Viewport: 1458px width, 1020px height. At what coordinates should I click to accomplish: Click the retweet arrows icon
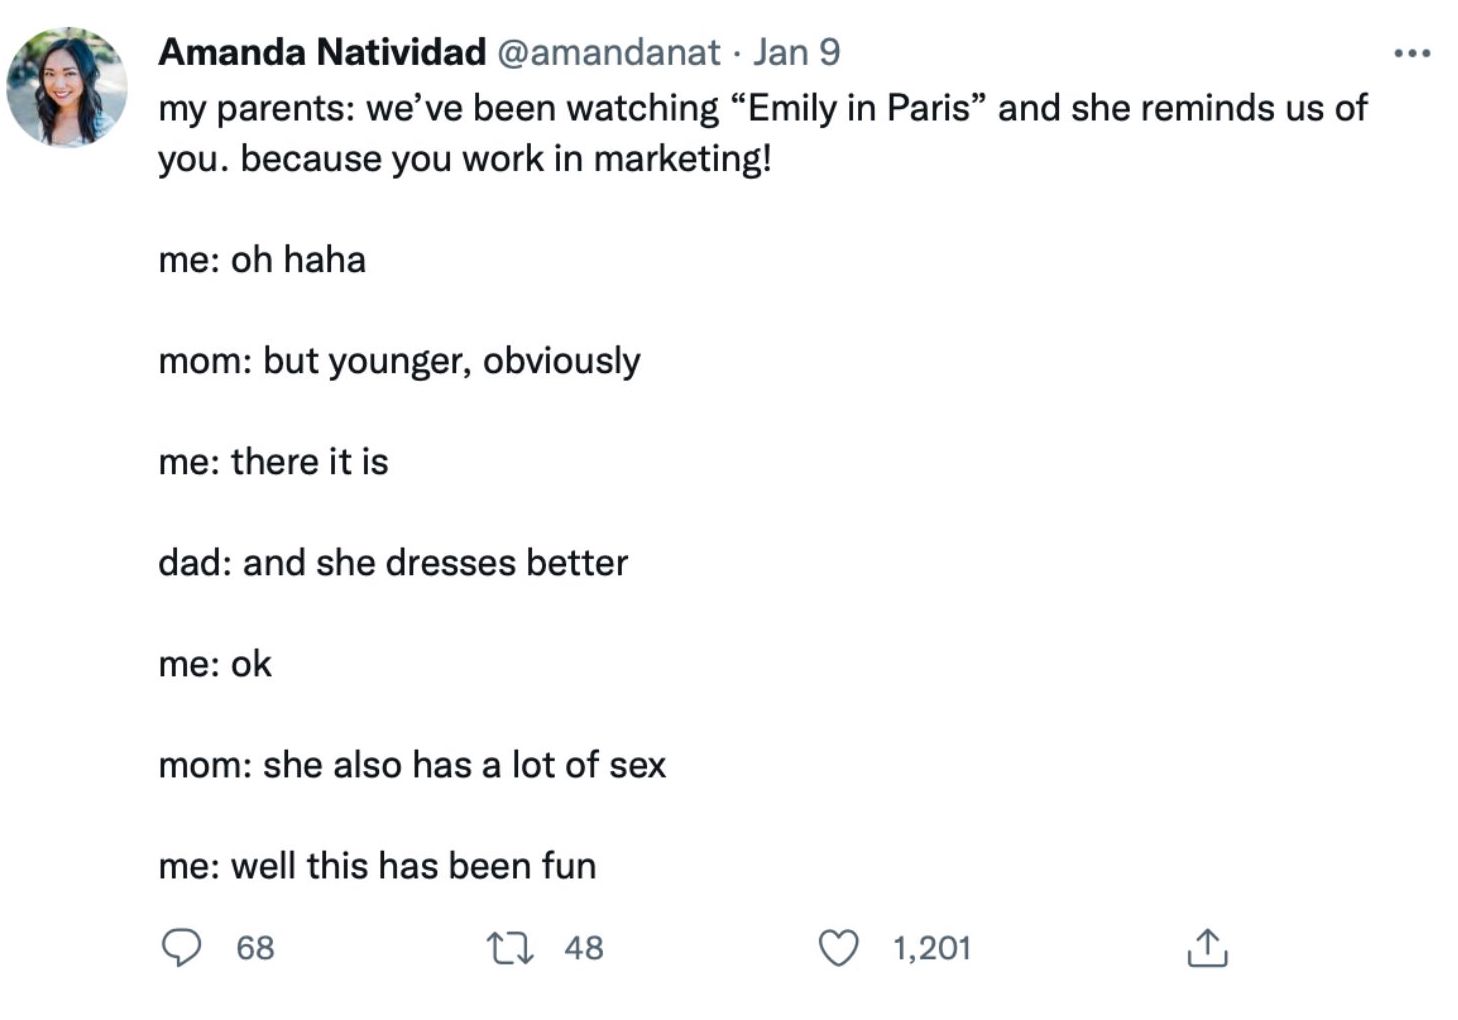tap(509, 947)
